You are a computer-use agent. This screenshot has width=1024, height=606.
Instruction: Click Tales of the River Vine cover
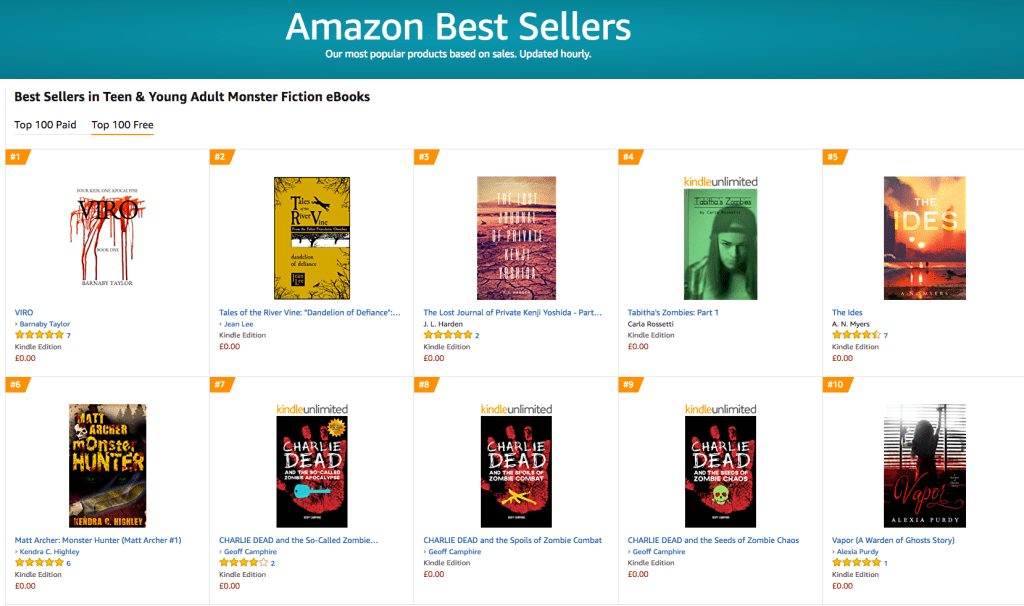[312, 238]
